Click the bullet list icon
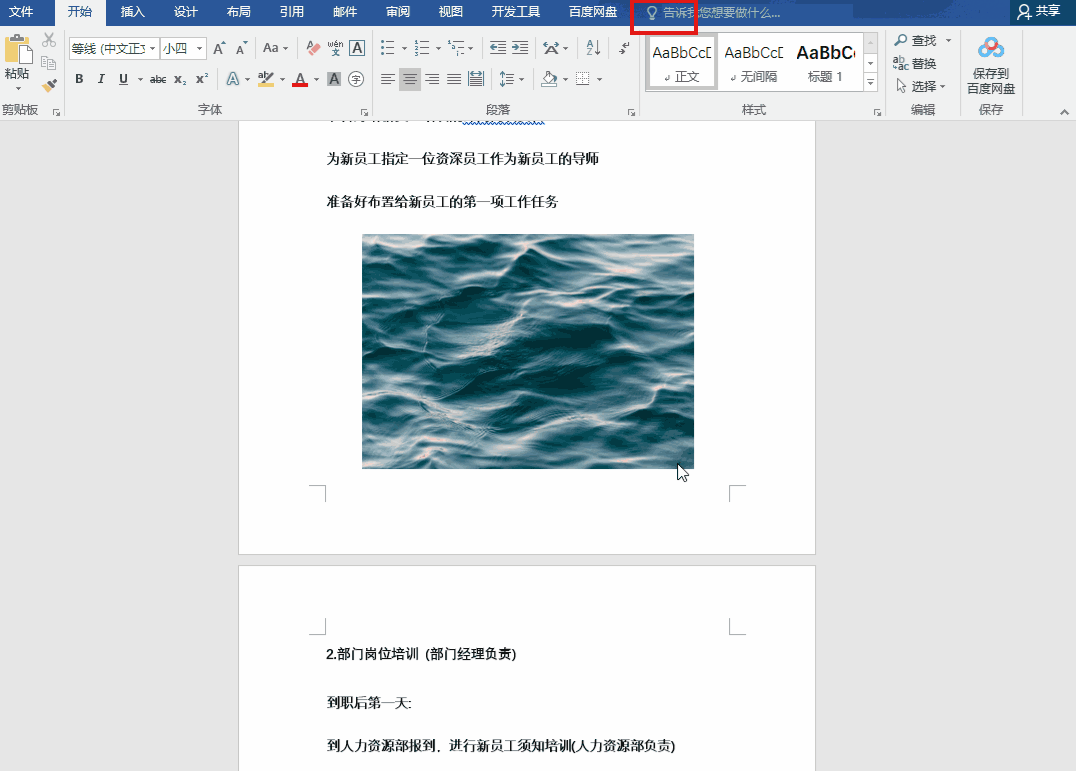1076x771 pixels. pyautogui.click(x=388, y=47)
